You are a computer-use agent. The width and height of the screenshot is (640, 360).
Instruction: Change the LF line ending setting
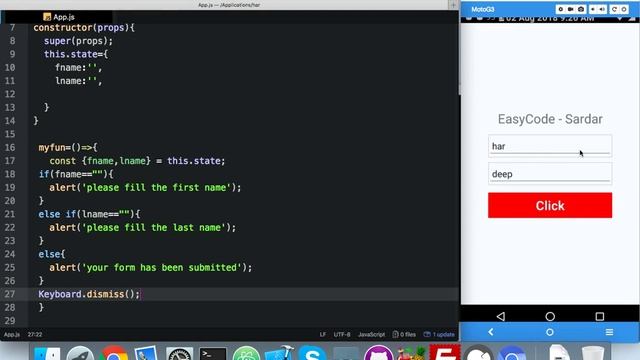coord(322,334)
